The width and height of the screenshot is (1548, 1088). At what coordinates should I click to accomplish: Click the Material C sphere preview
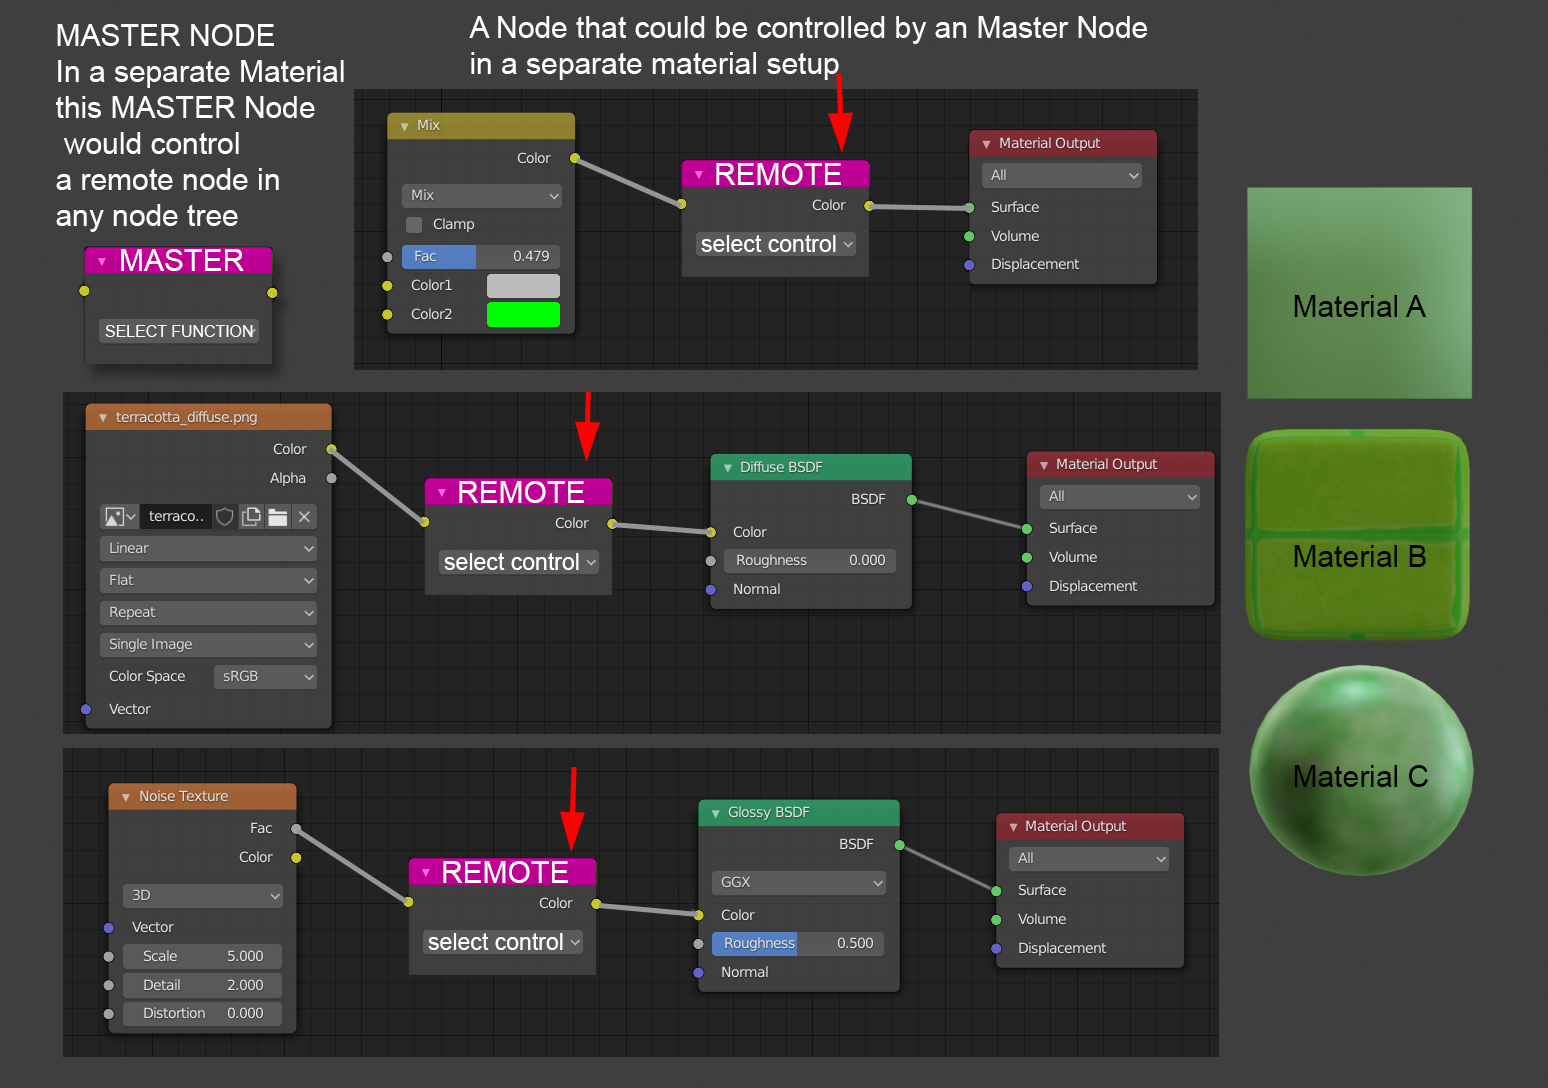(x=1361, y=770)
